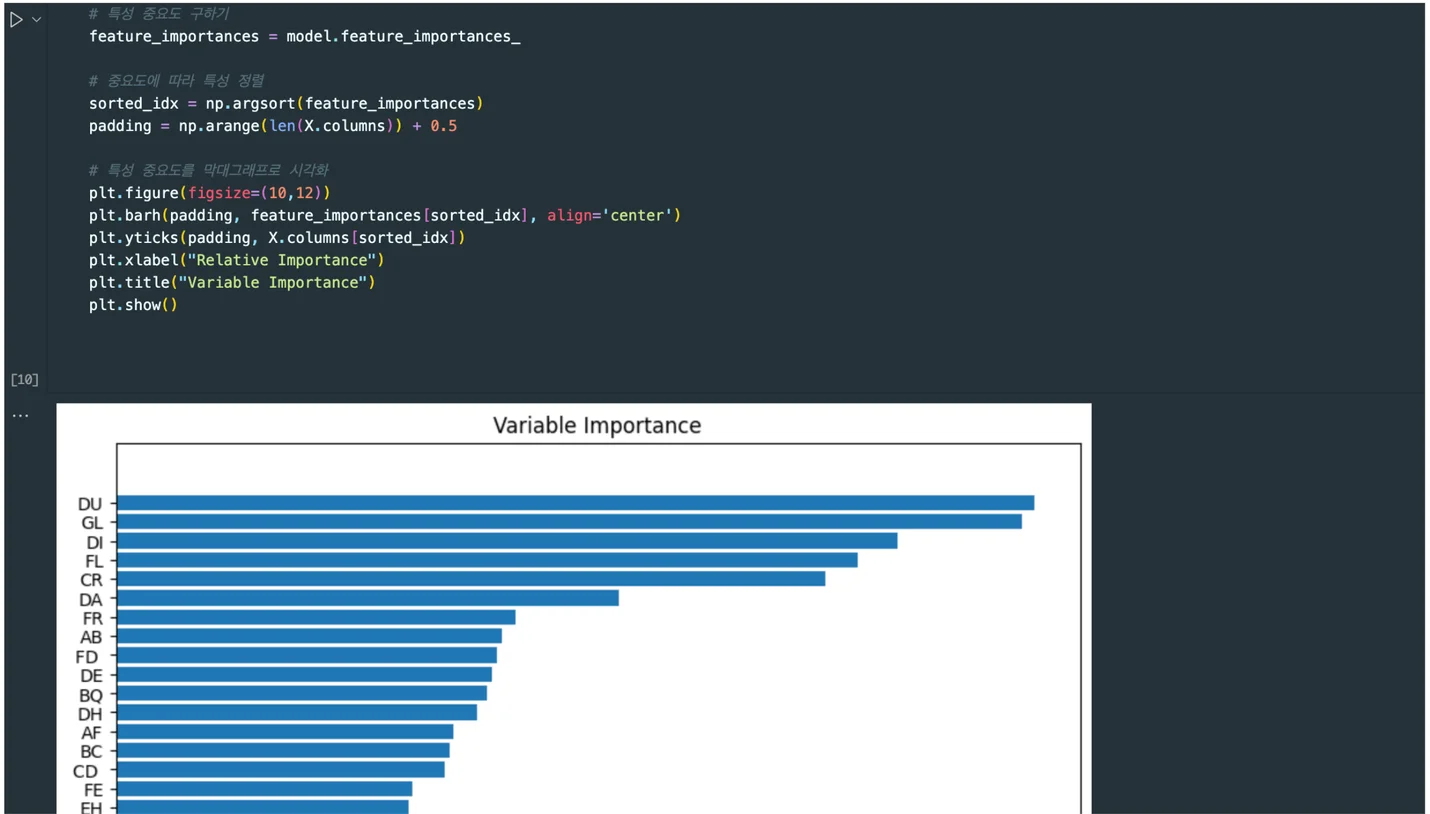Click the comment '# 중요도에 따라 특성 정렬'
Screen dimensions: 1430x814
pyautogui.click(x=176, y=81)
